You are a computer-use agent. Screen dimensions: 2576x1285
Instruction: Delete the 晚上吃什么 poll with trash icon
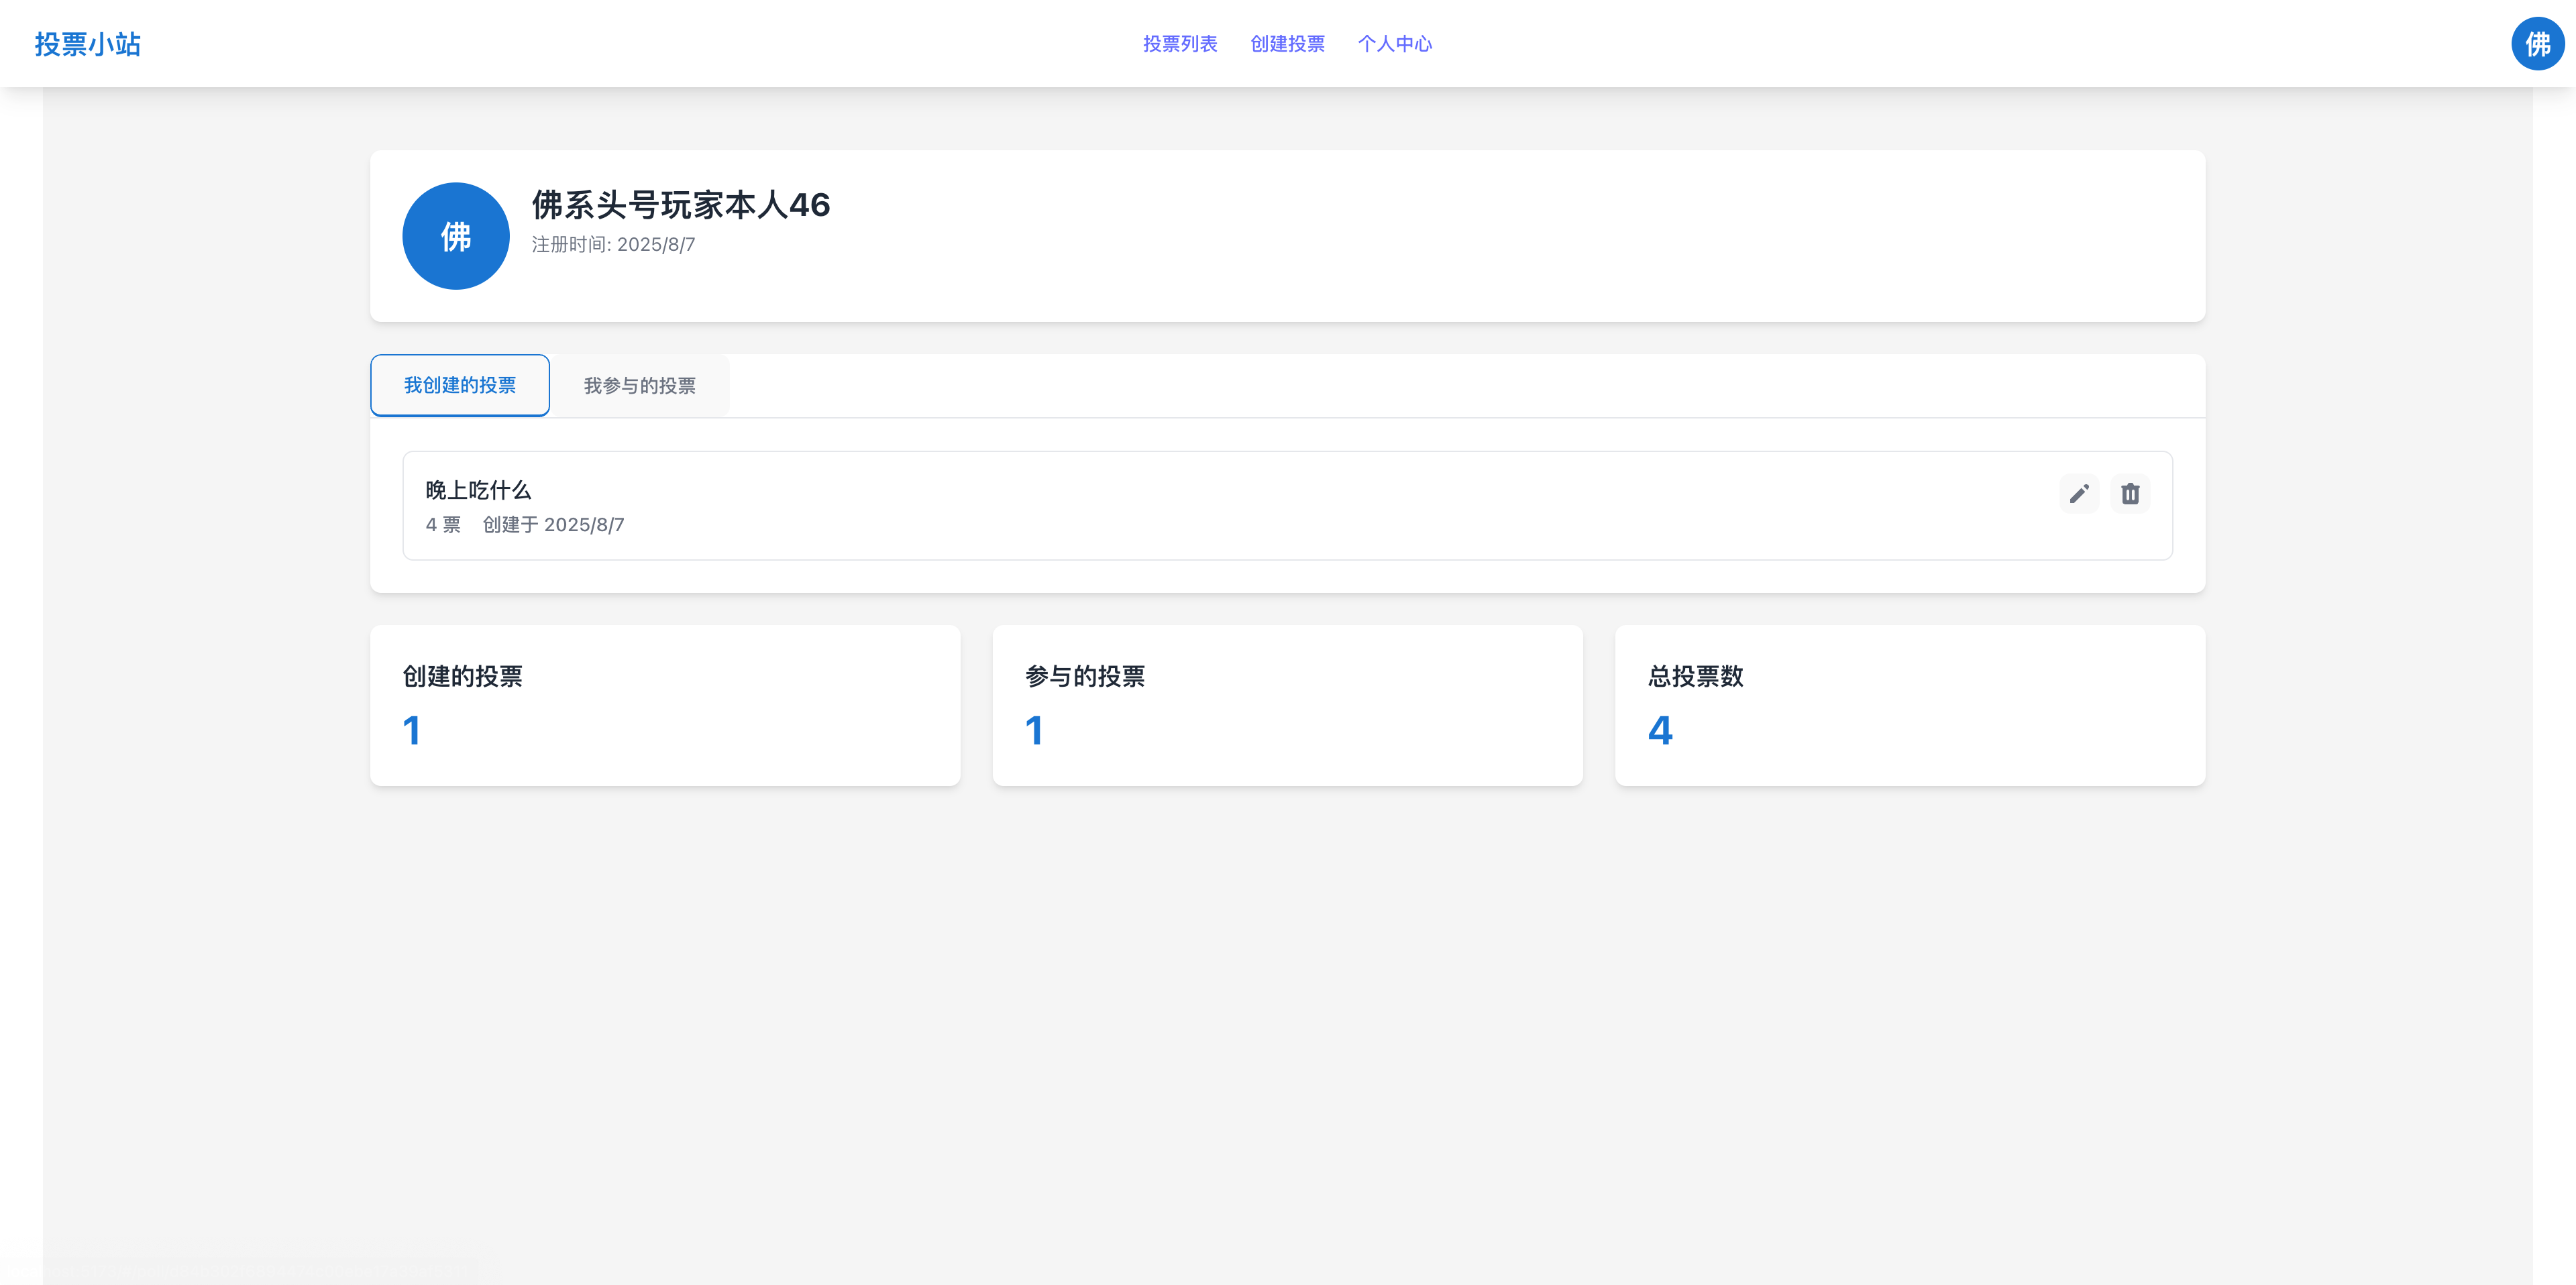click(x=2130, y=494)
